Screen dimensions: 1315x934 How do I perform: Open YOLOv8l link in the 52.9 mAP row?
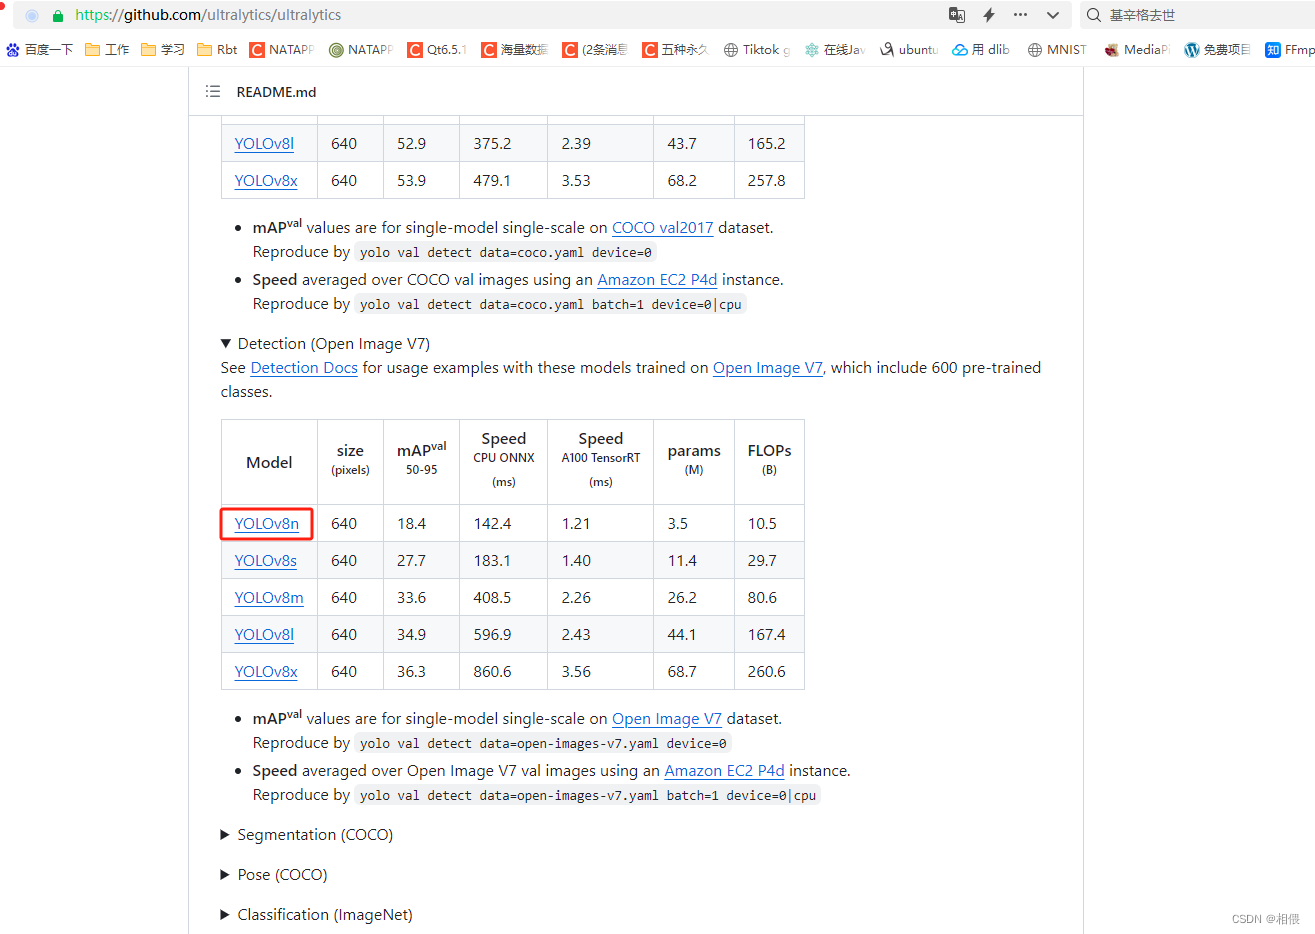[x=264, y=143]
